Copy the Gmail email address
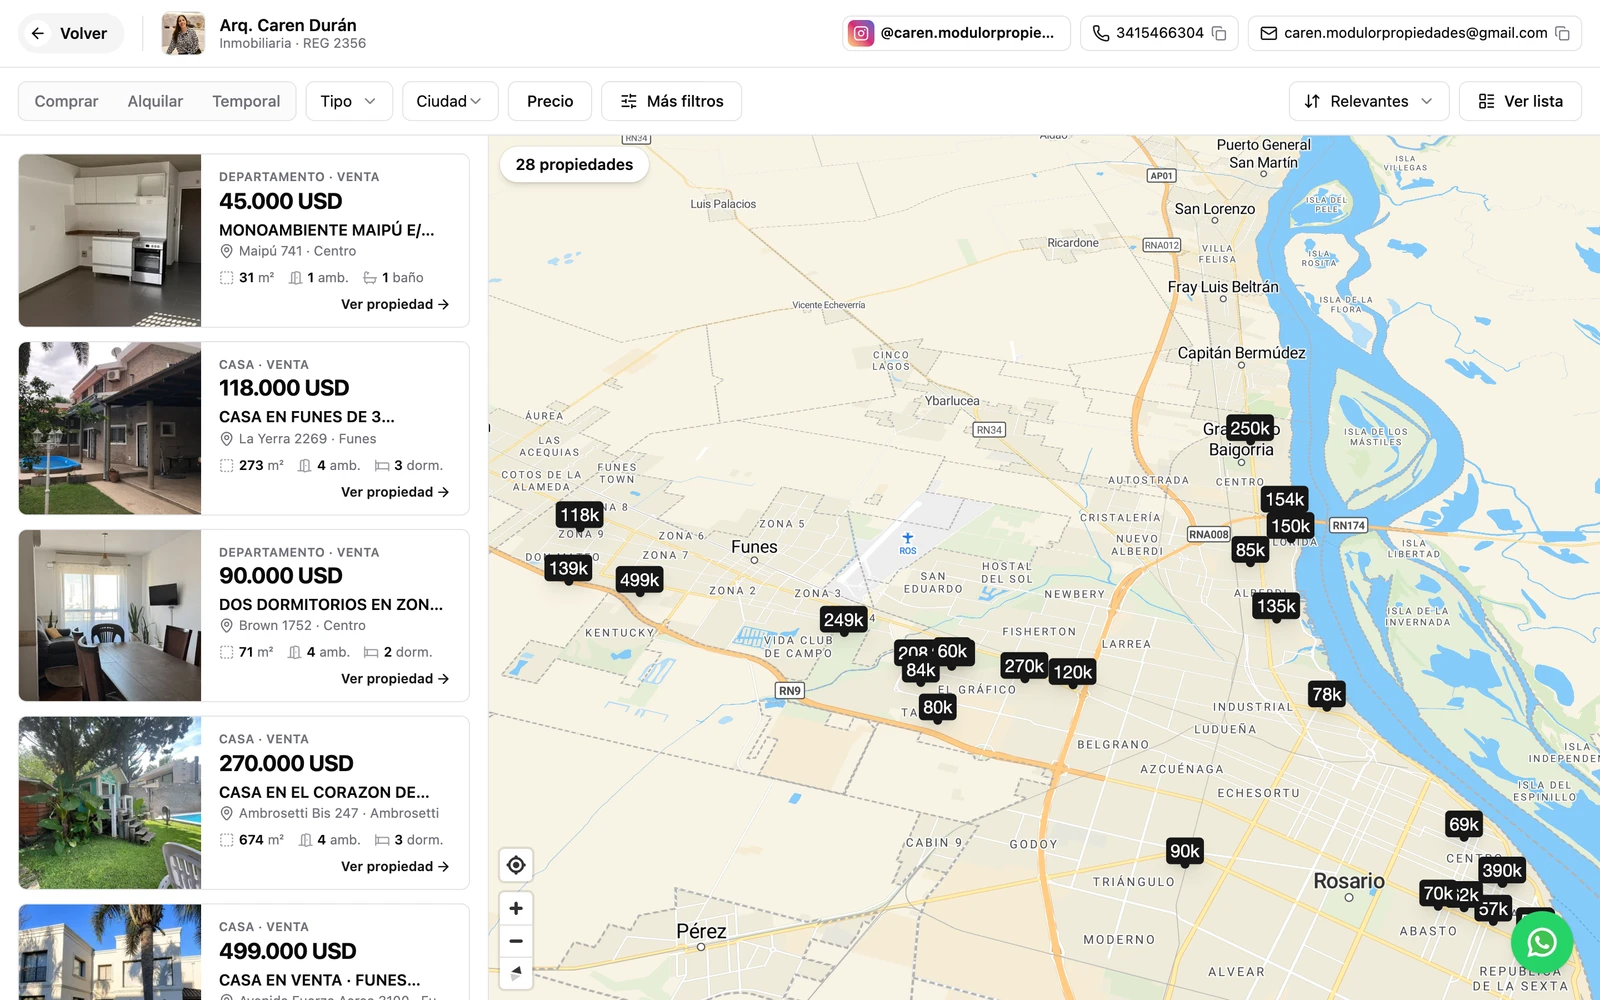Viewport: 1600px width, 1000px height. tap(1562, 33)
